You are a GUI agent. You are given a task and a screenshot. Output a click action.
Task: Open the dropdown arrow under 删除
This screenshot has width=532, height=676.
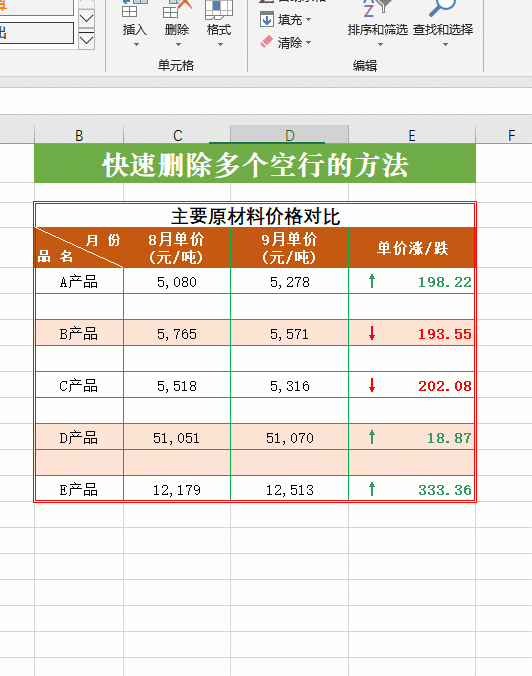pos(178,44)
